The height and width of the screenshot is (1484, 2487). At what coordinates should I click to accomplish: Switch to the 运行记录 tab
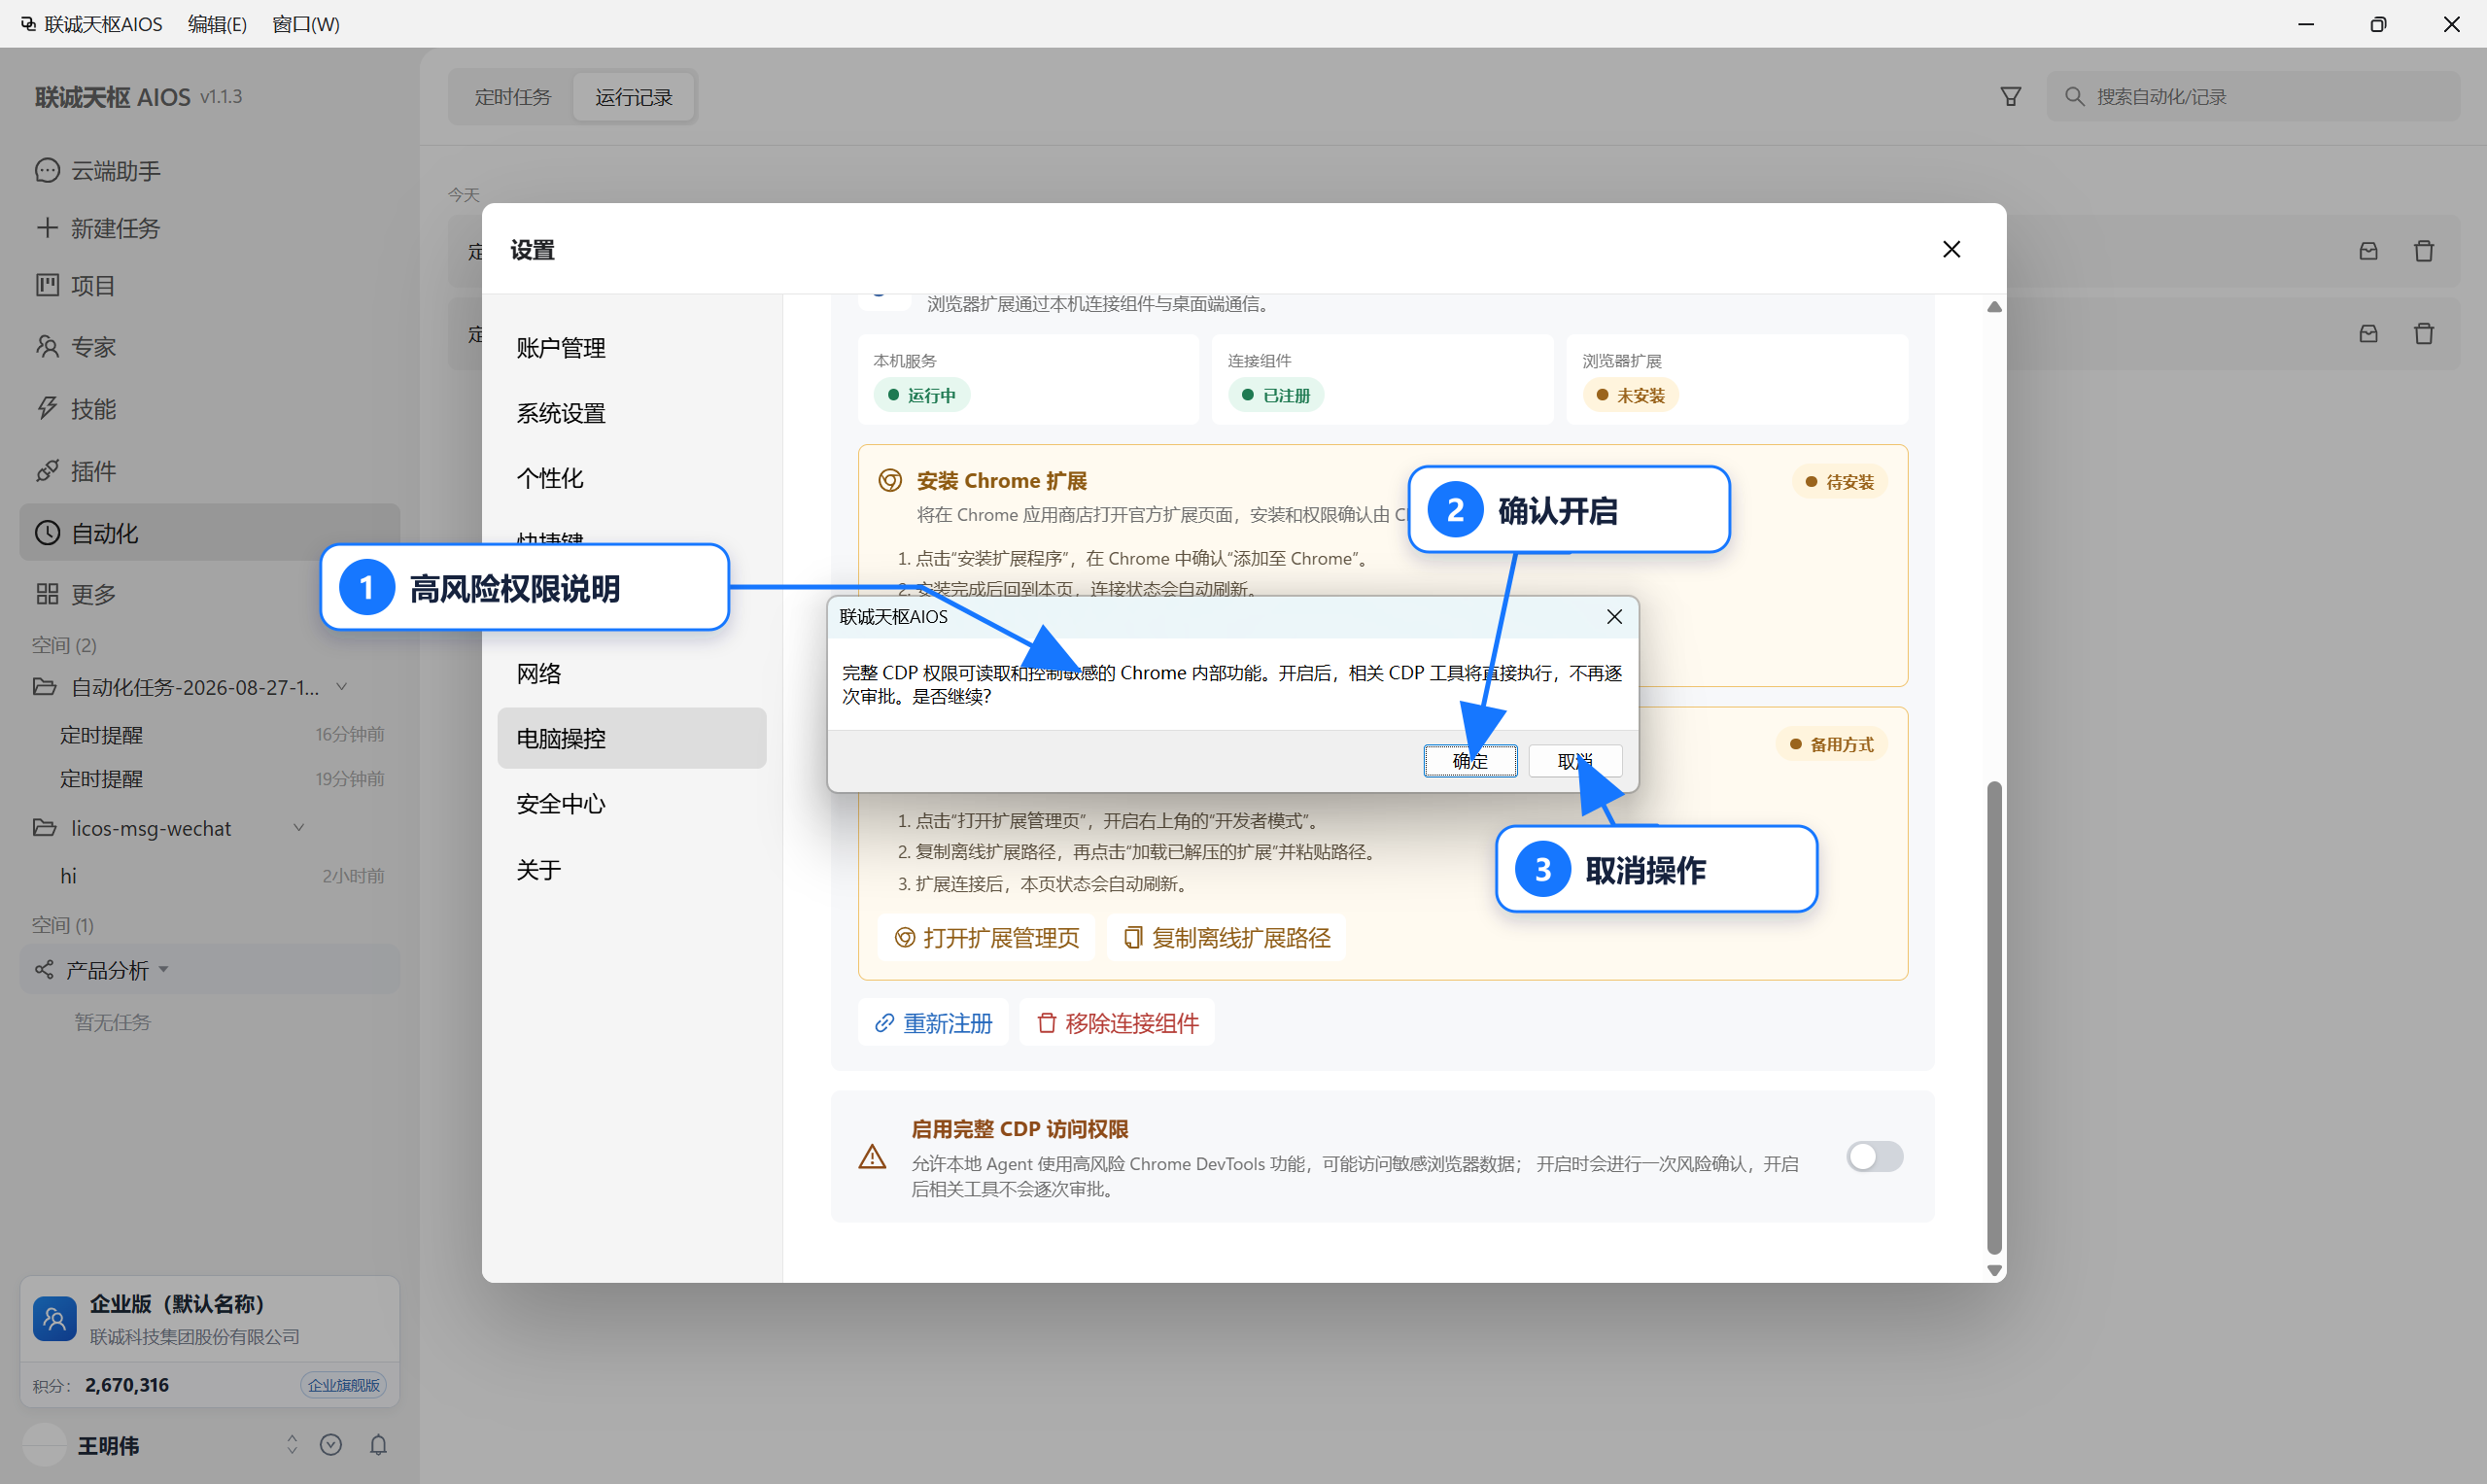pos(634,97)
